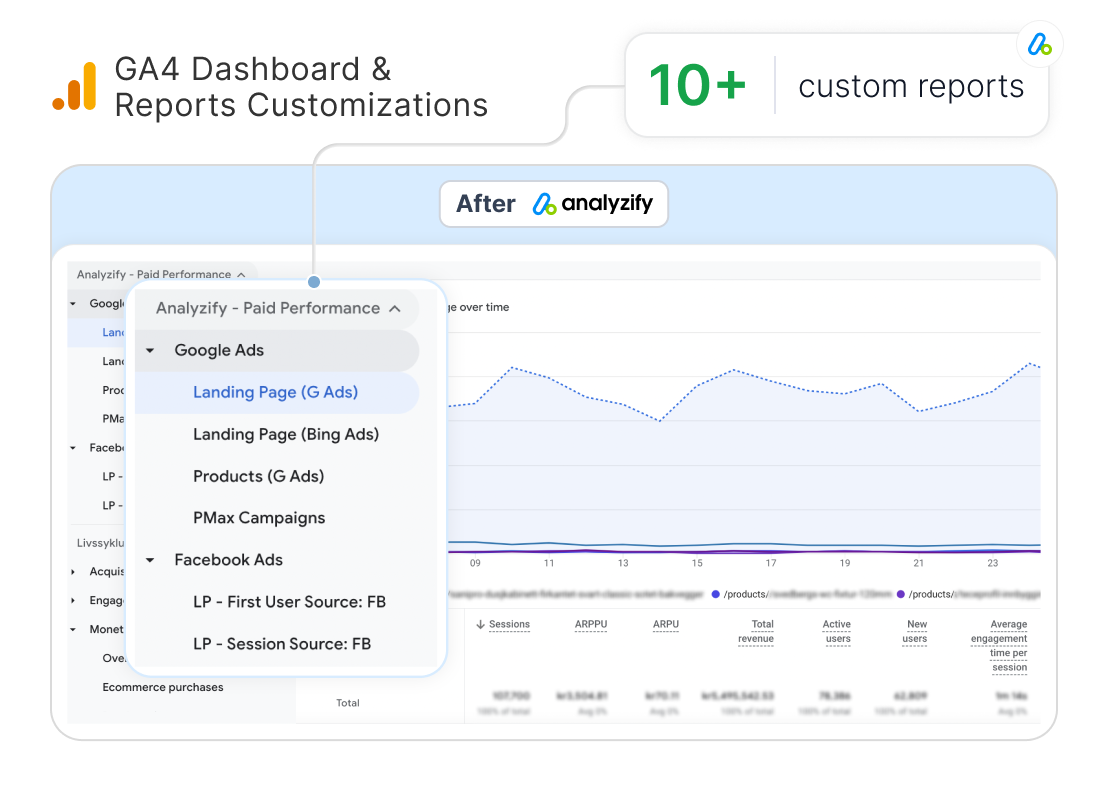Sort by Total revenue column
The width and height of the screenshot is (1110, 790).
click(x=755, y=631)
